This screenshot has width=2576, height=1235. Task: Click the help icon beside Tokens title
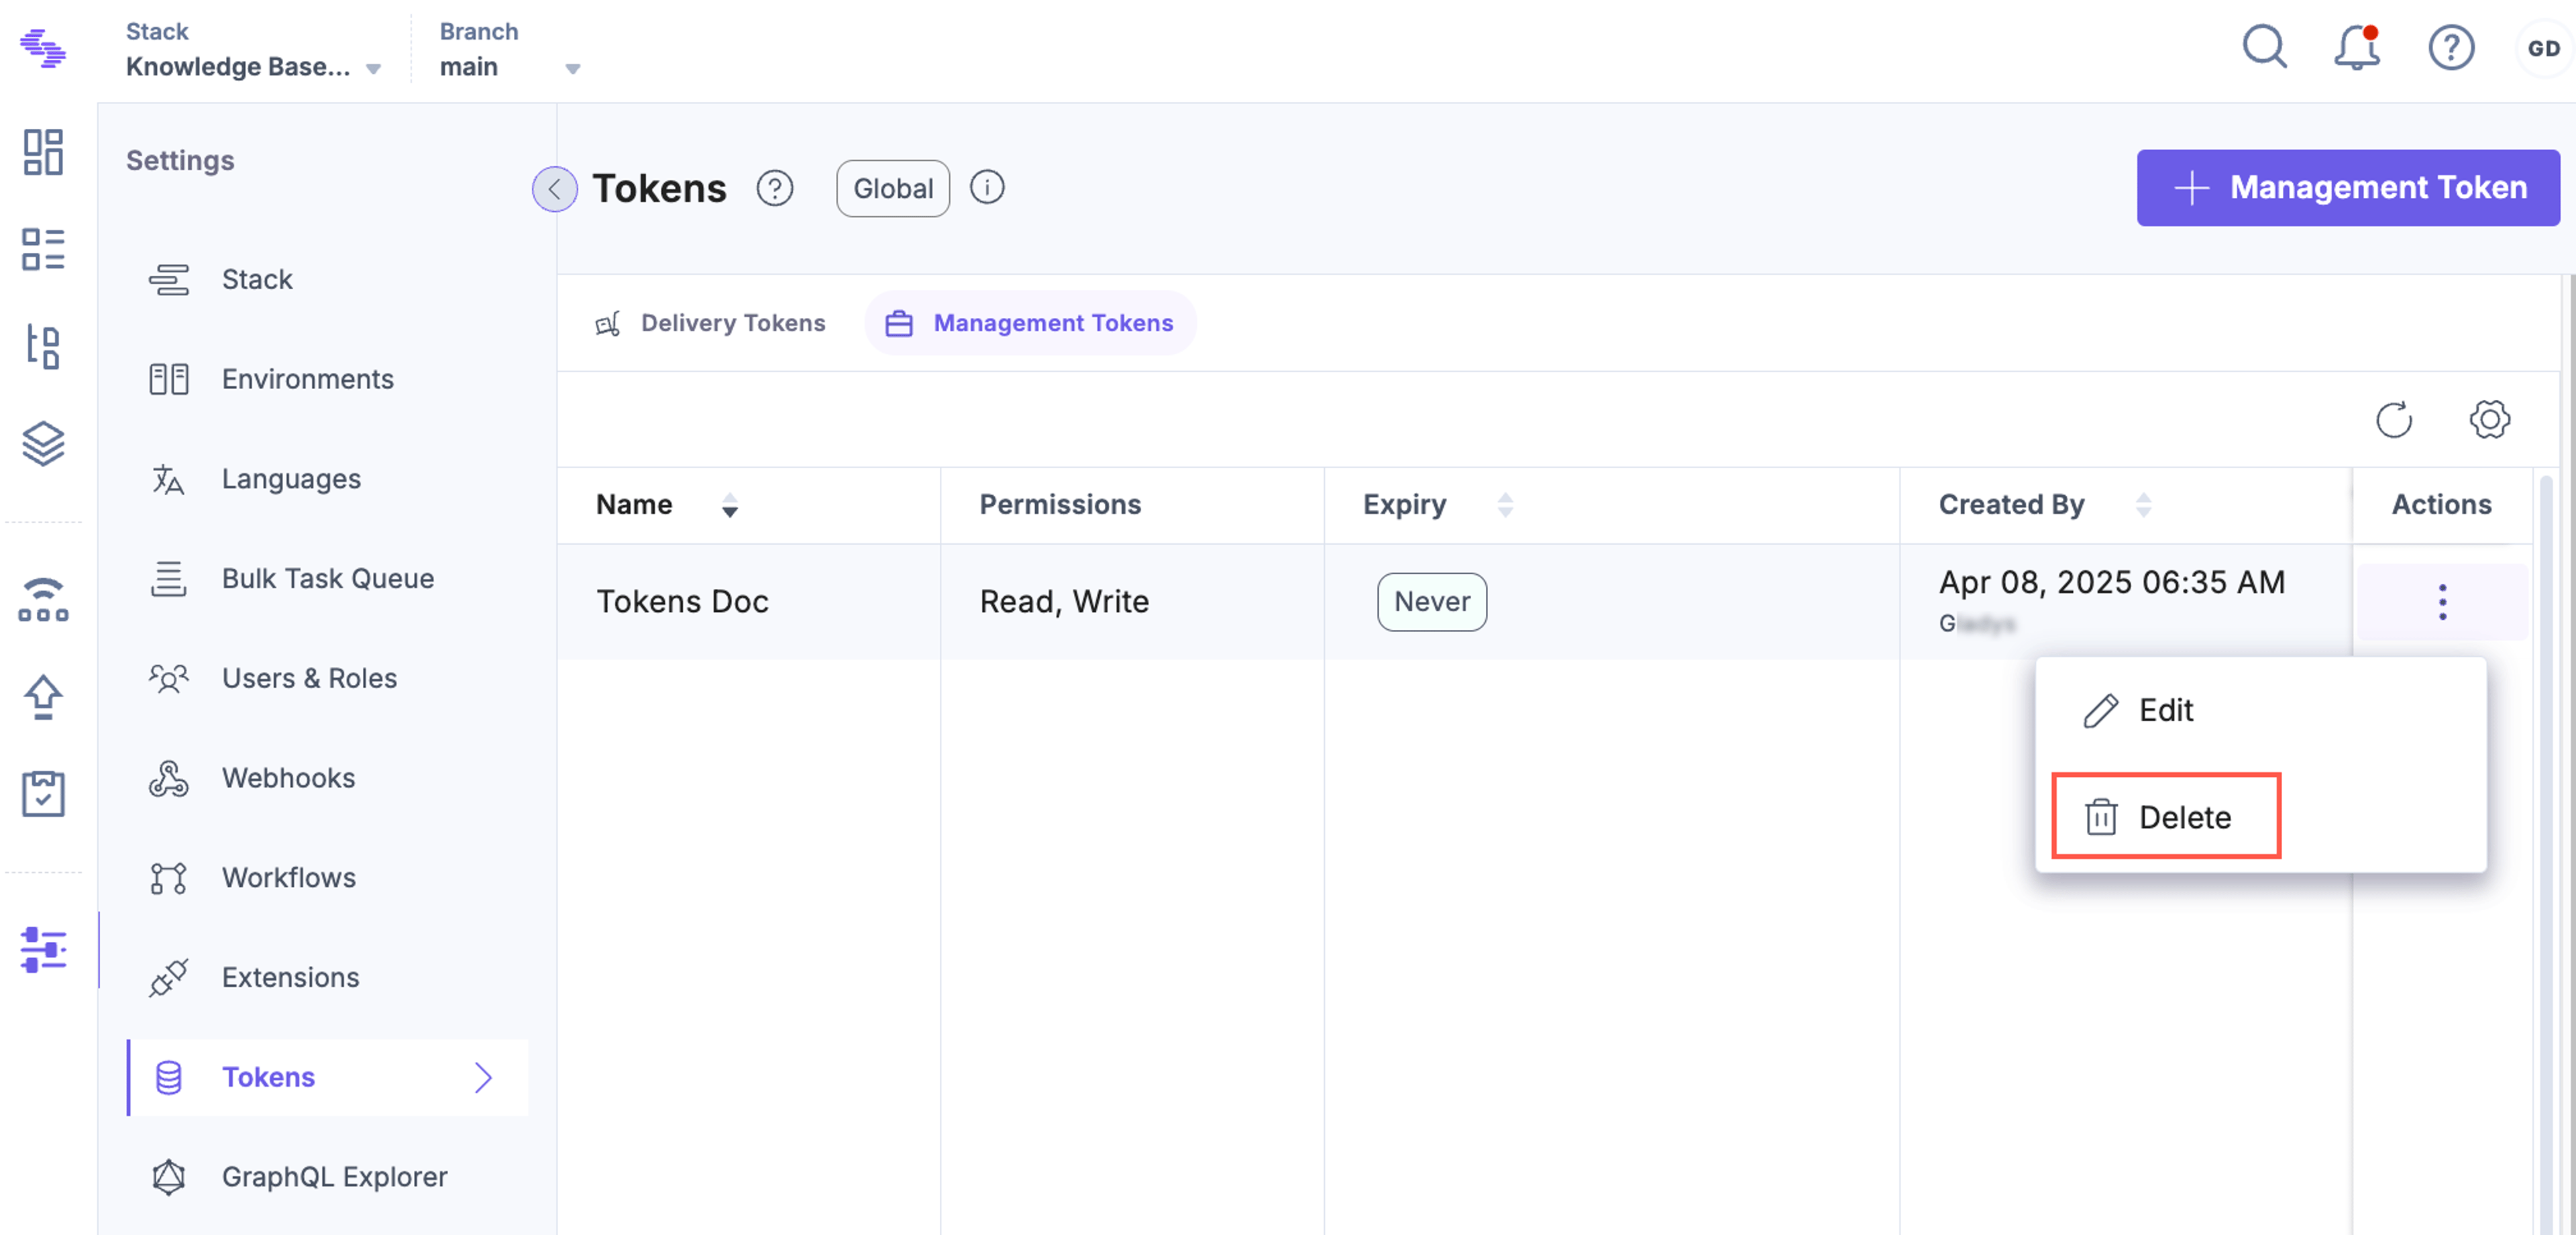click(774, 188)
